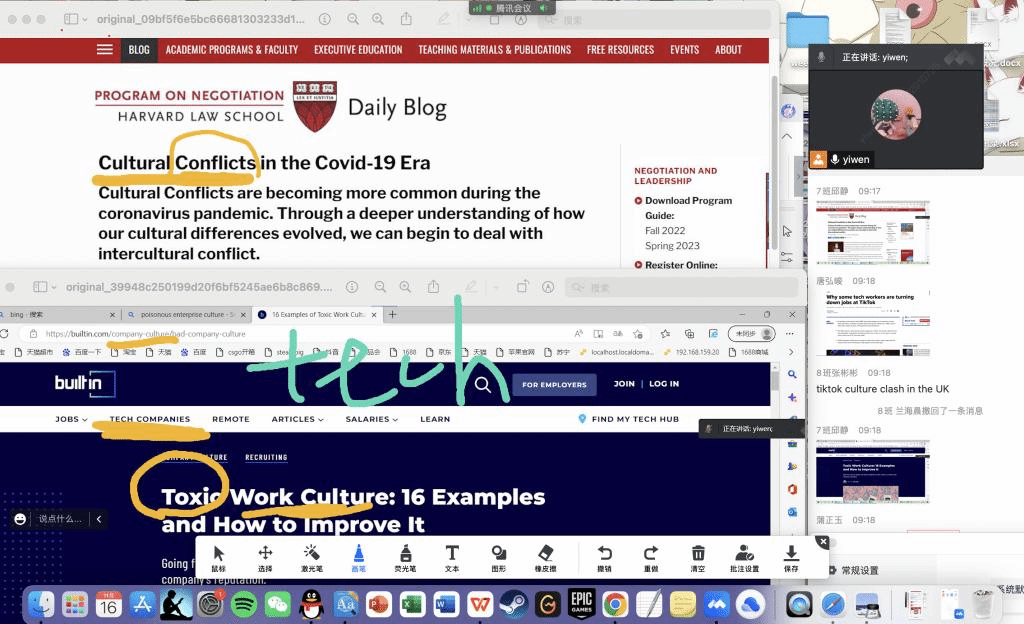Click the LOG IN link on builtin
Image resolution: width=1024 pixels, height=624 pixels.
tap(664, 384)
